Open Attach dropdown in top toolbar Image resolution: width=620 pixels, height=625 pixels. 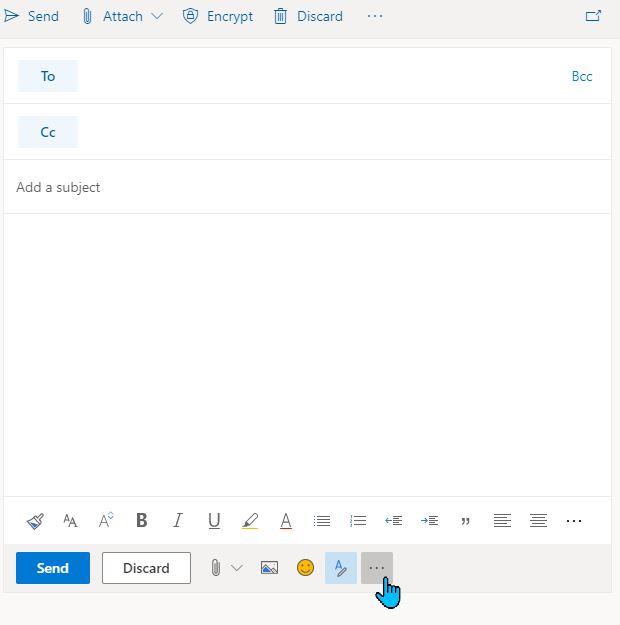point(156,16)
